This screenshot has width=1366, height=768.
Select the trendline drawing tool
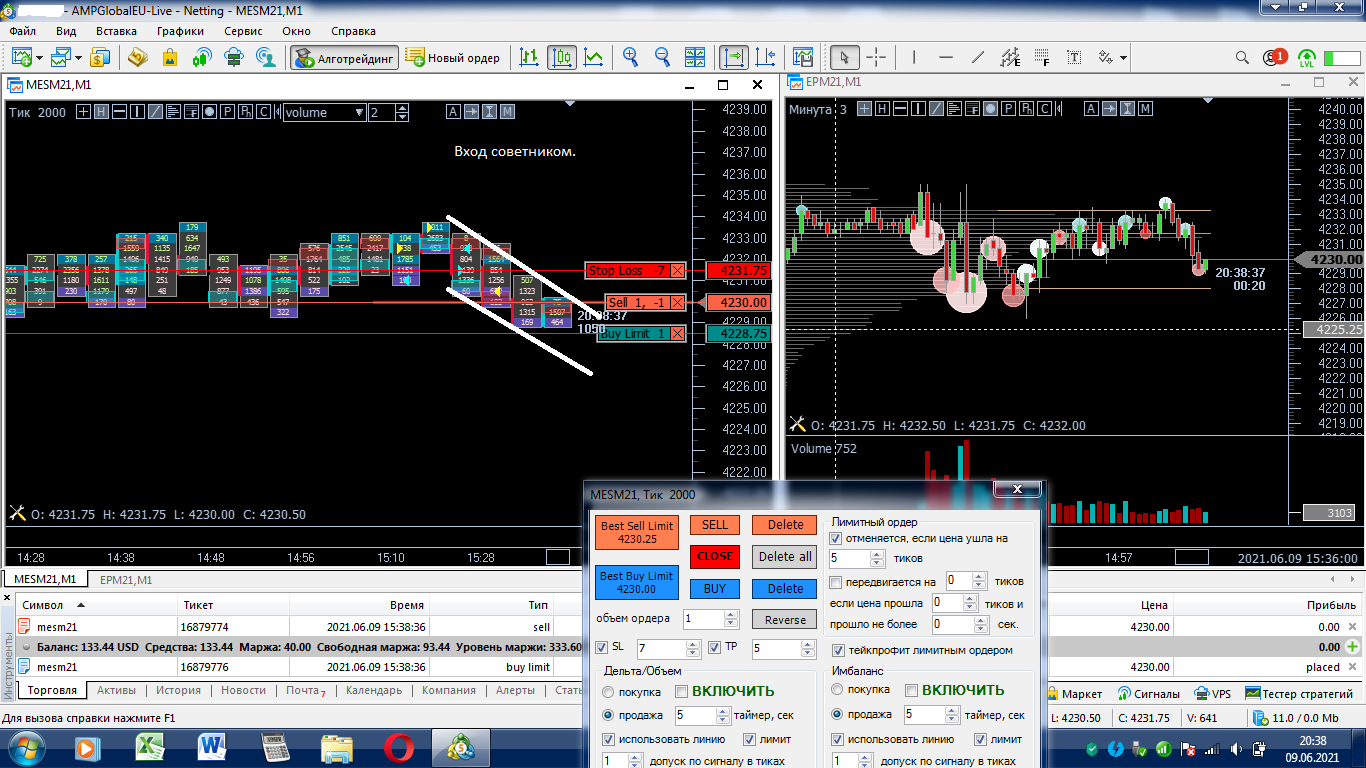pos(978,57)
